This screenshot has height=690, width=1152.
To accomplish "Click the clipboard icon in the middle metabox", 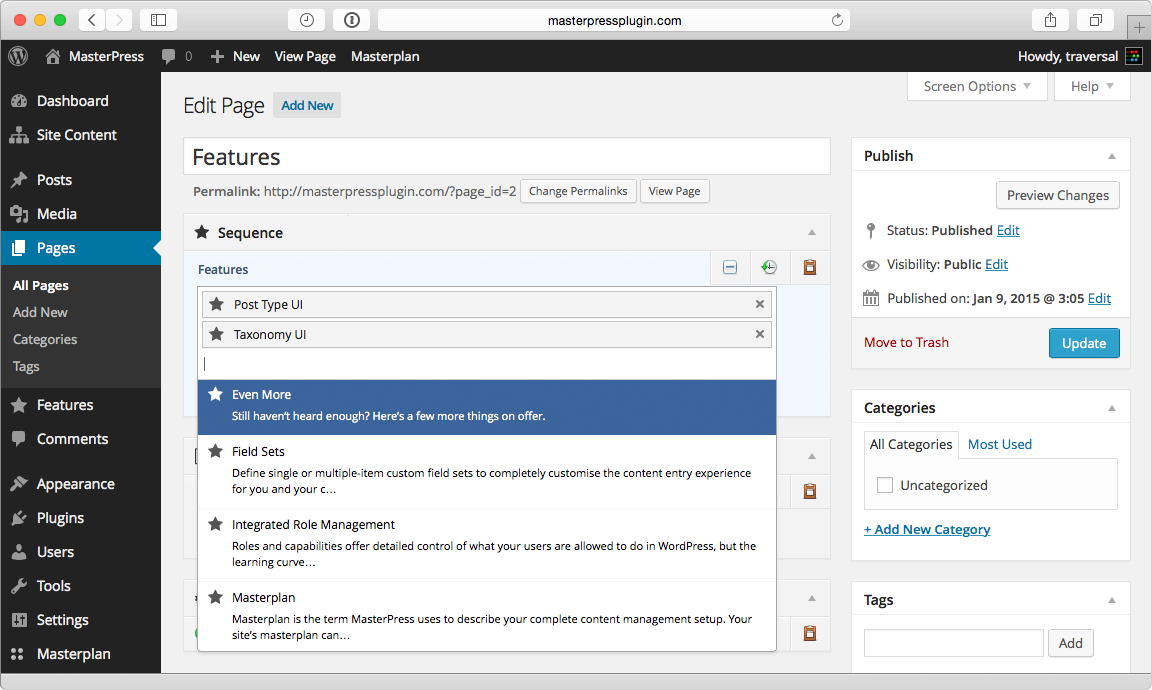I will point(810,491).
